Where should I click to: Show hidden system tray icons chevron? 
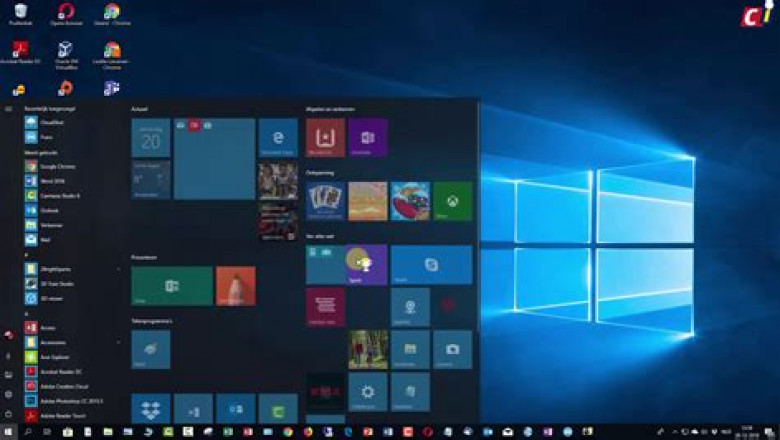675,432
